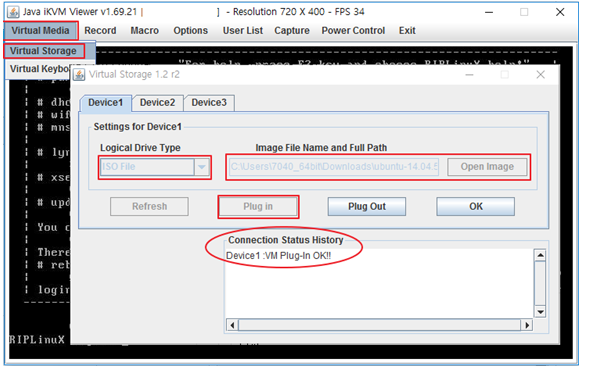Image resolution: width=601 pixels, height=371 pixels.
Task: Click the Open Image button
Action: (x=487, y=167)
